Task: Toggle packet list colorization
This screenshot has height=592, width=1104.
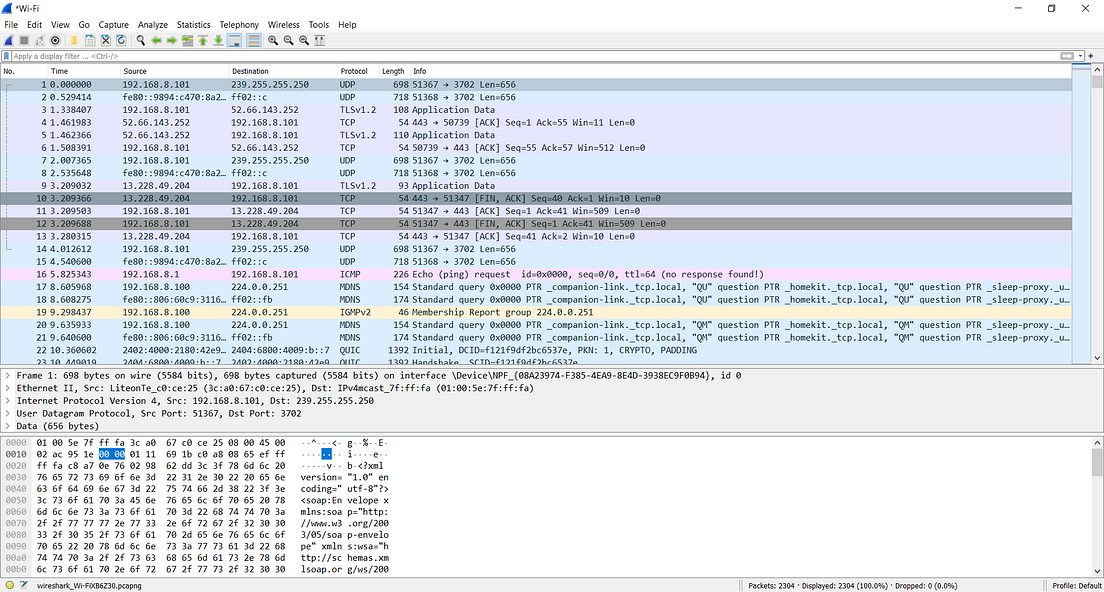Action: (254, 41)
